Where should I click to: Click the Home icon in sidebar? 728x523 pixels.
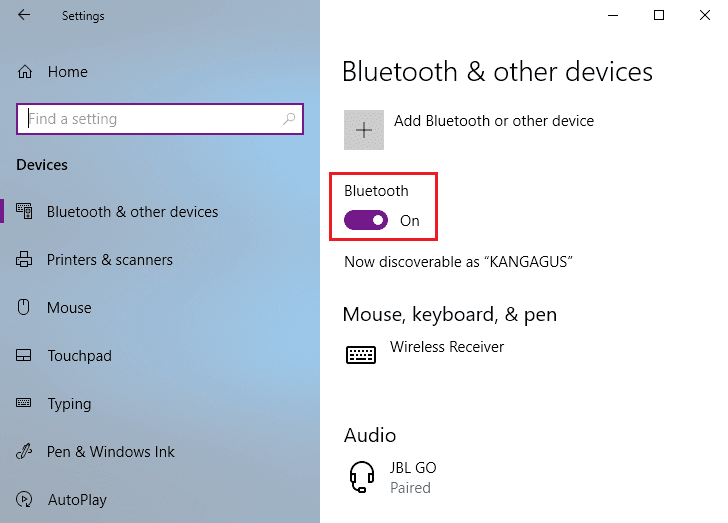pos(25,72)
